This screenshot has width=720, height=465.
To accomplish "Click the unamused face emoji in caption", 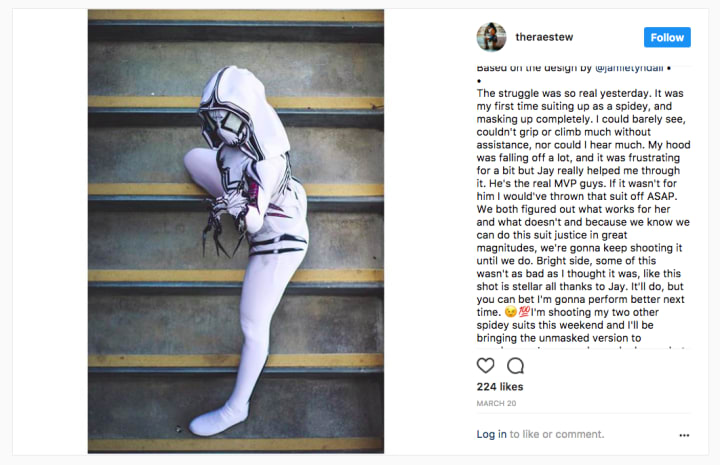I will [511, 312].
